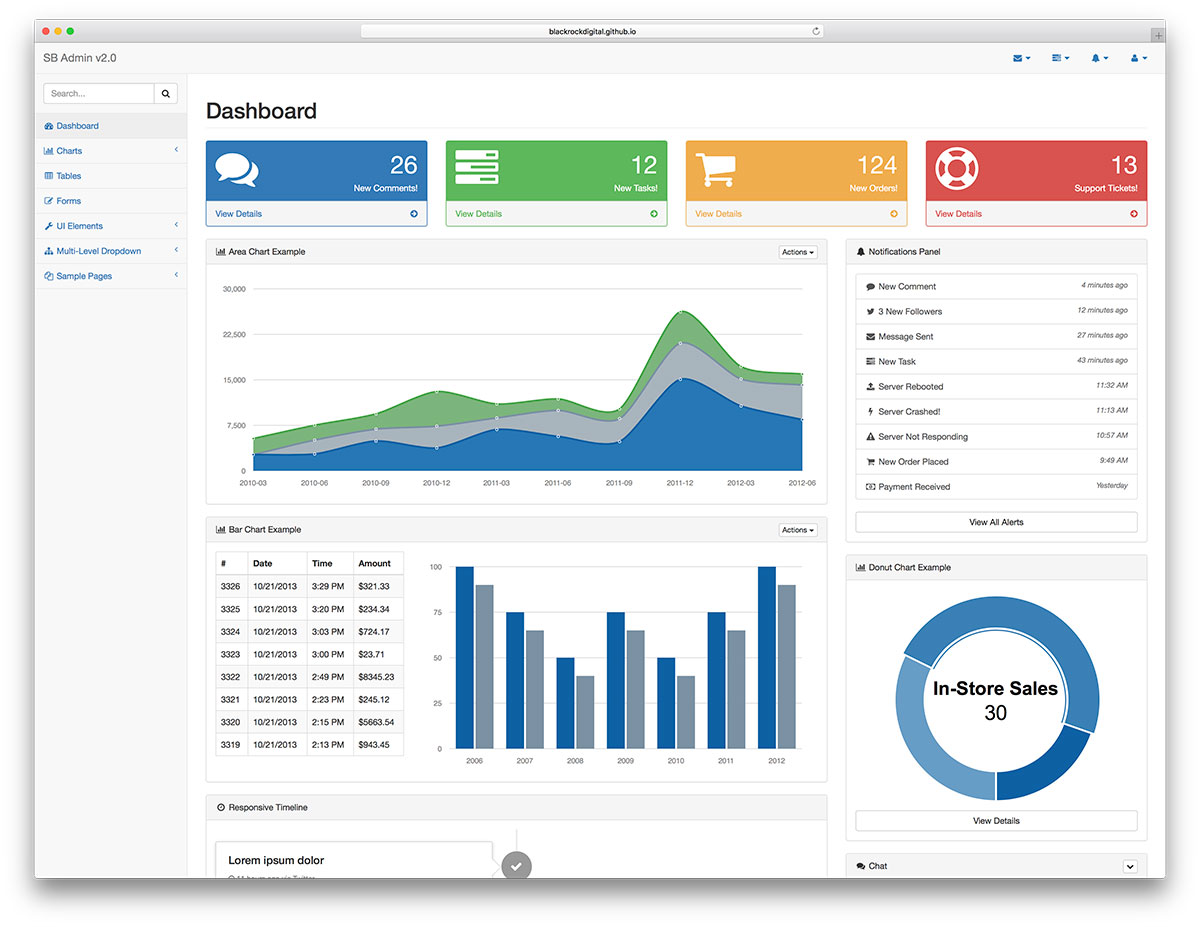The width and height of the screenshot is (1200, 927).
Task: Collapse the Chat panel with its chevron
Action: [1129, 866]
